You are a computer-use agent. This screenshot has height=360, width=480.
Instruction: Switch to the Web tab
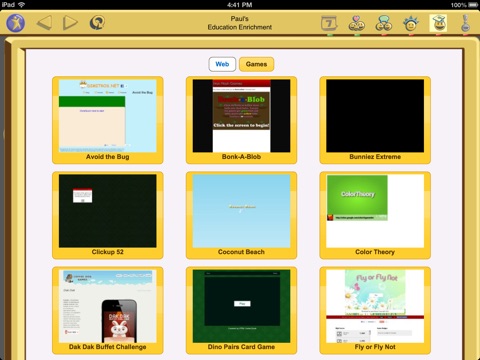tap(222, 64)
